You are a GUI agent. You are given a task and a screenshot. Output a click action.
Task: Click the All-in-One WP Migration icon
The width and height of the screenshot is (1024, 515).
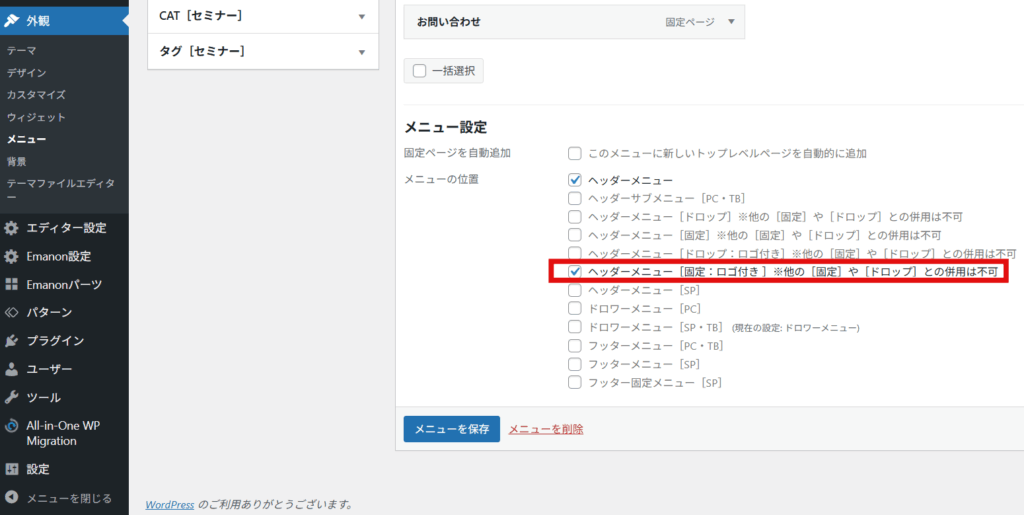coord(12,426)
